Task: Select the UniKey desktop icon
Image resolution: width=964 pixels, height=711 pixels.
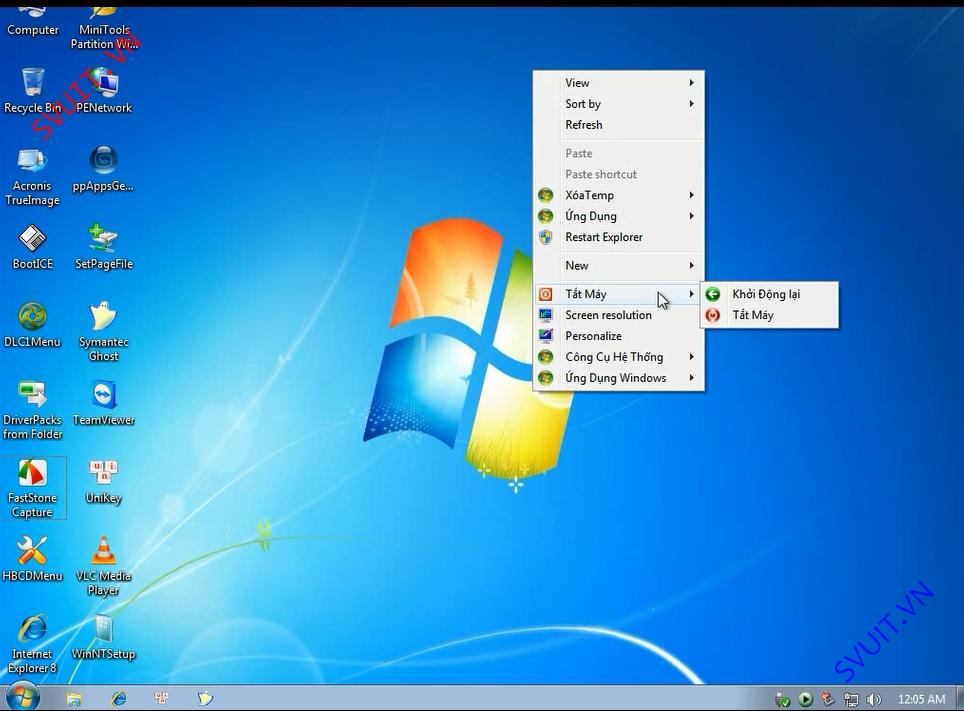Action: coord(103,482)
